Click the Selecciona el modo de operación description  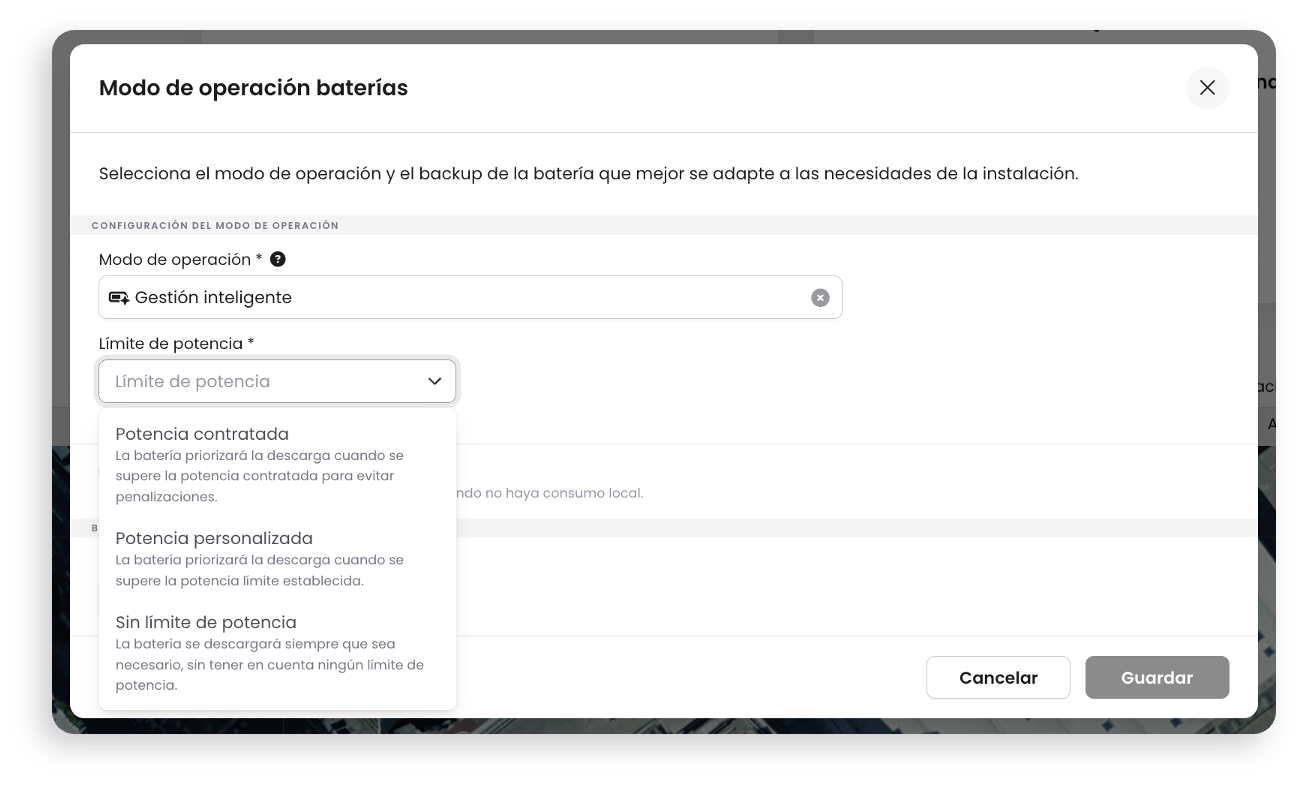[x=588, y=174]
